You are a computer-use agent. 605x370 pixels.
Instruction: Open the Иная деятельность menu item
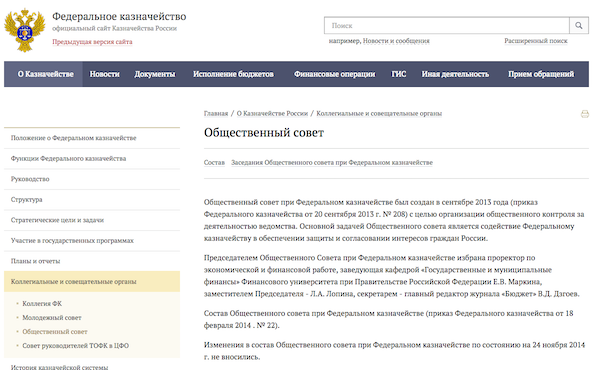(455, 74)
